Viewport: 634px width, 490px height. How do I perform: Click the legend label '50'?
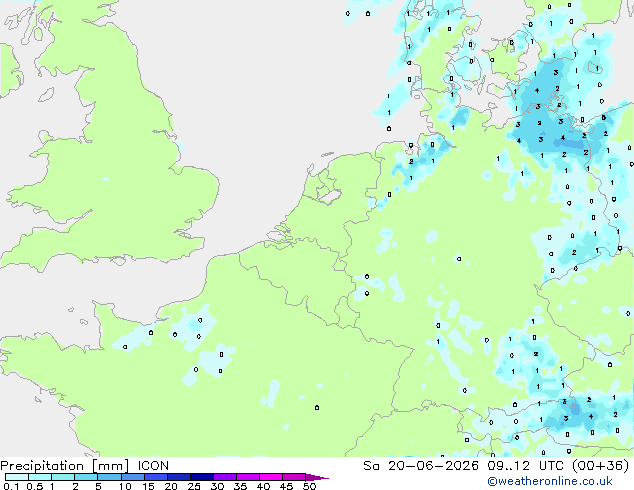click(x=309, y=486)
